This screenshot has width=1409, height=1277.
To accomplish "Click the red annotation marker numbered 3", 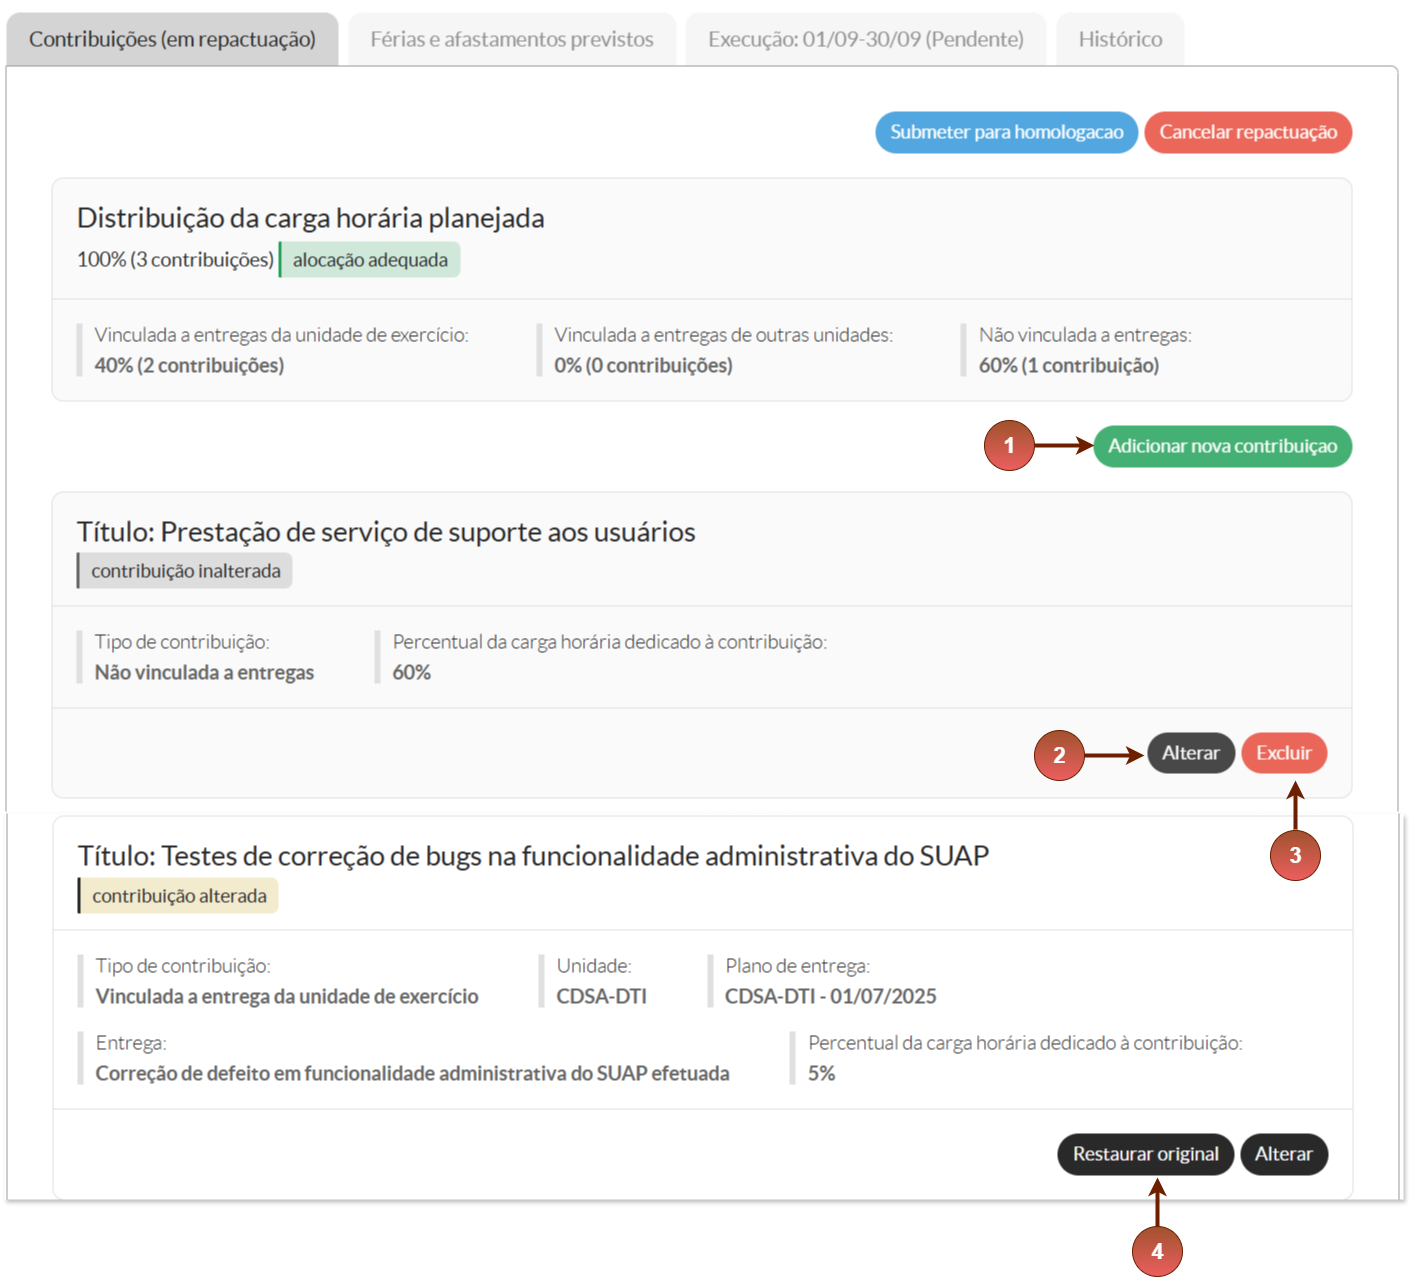I will 1295,856.
